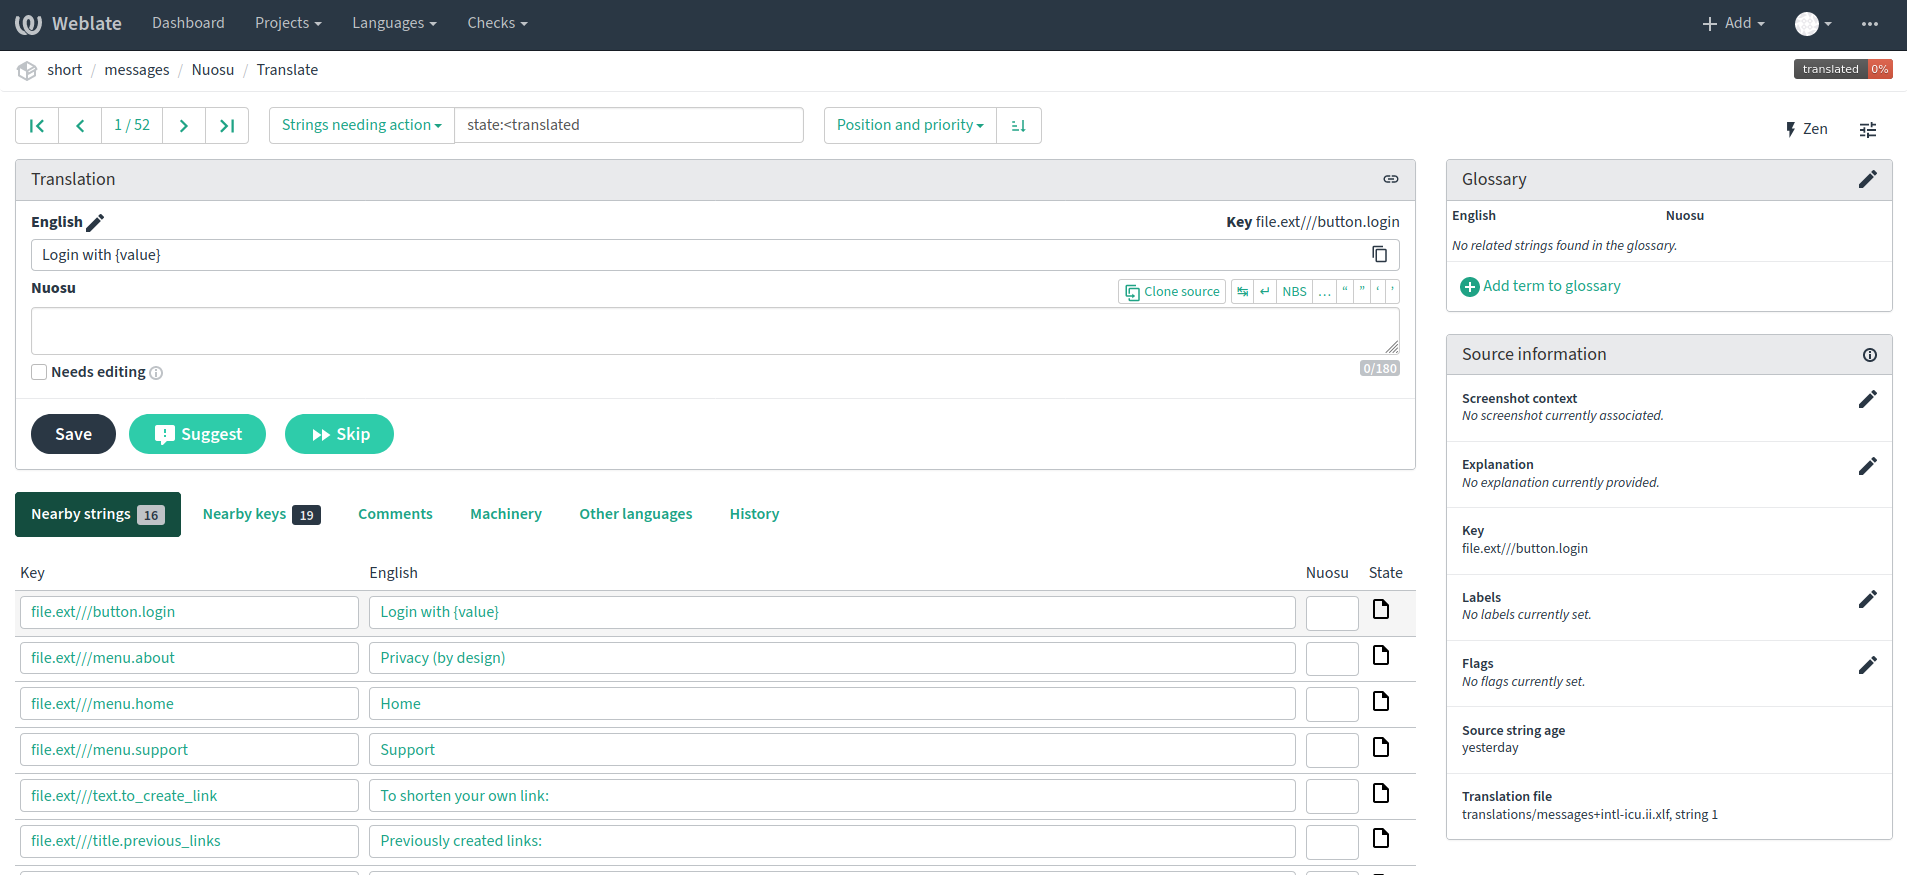Viewport: 1907px width, 875px height.
Task: Open user avatar dropdown menu
Action: (1813, 23)
